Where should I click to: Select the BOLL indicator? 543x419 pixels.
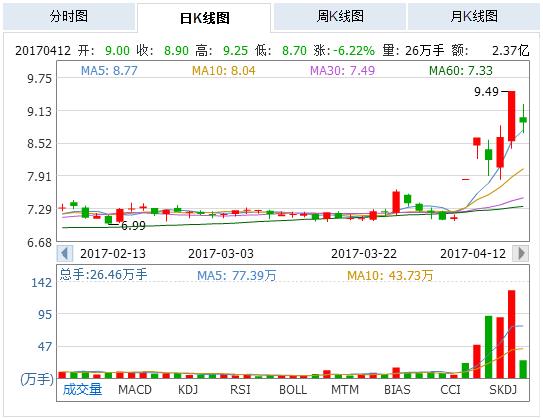(293, 390)
